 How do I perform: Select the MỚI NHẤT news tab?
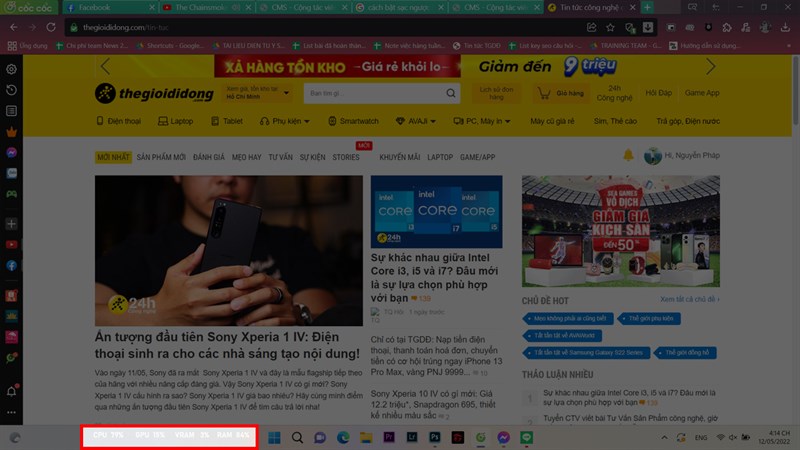tap(113, 158)
